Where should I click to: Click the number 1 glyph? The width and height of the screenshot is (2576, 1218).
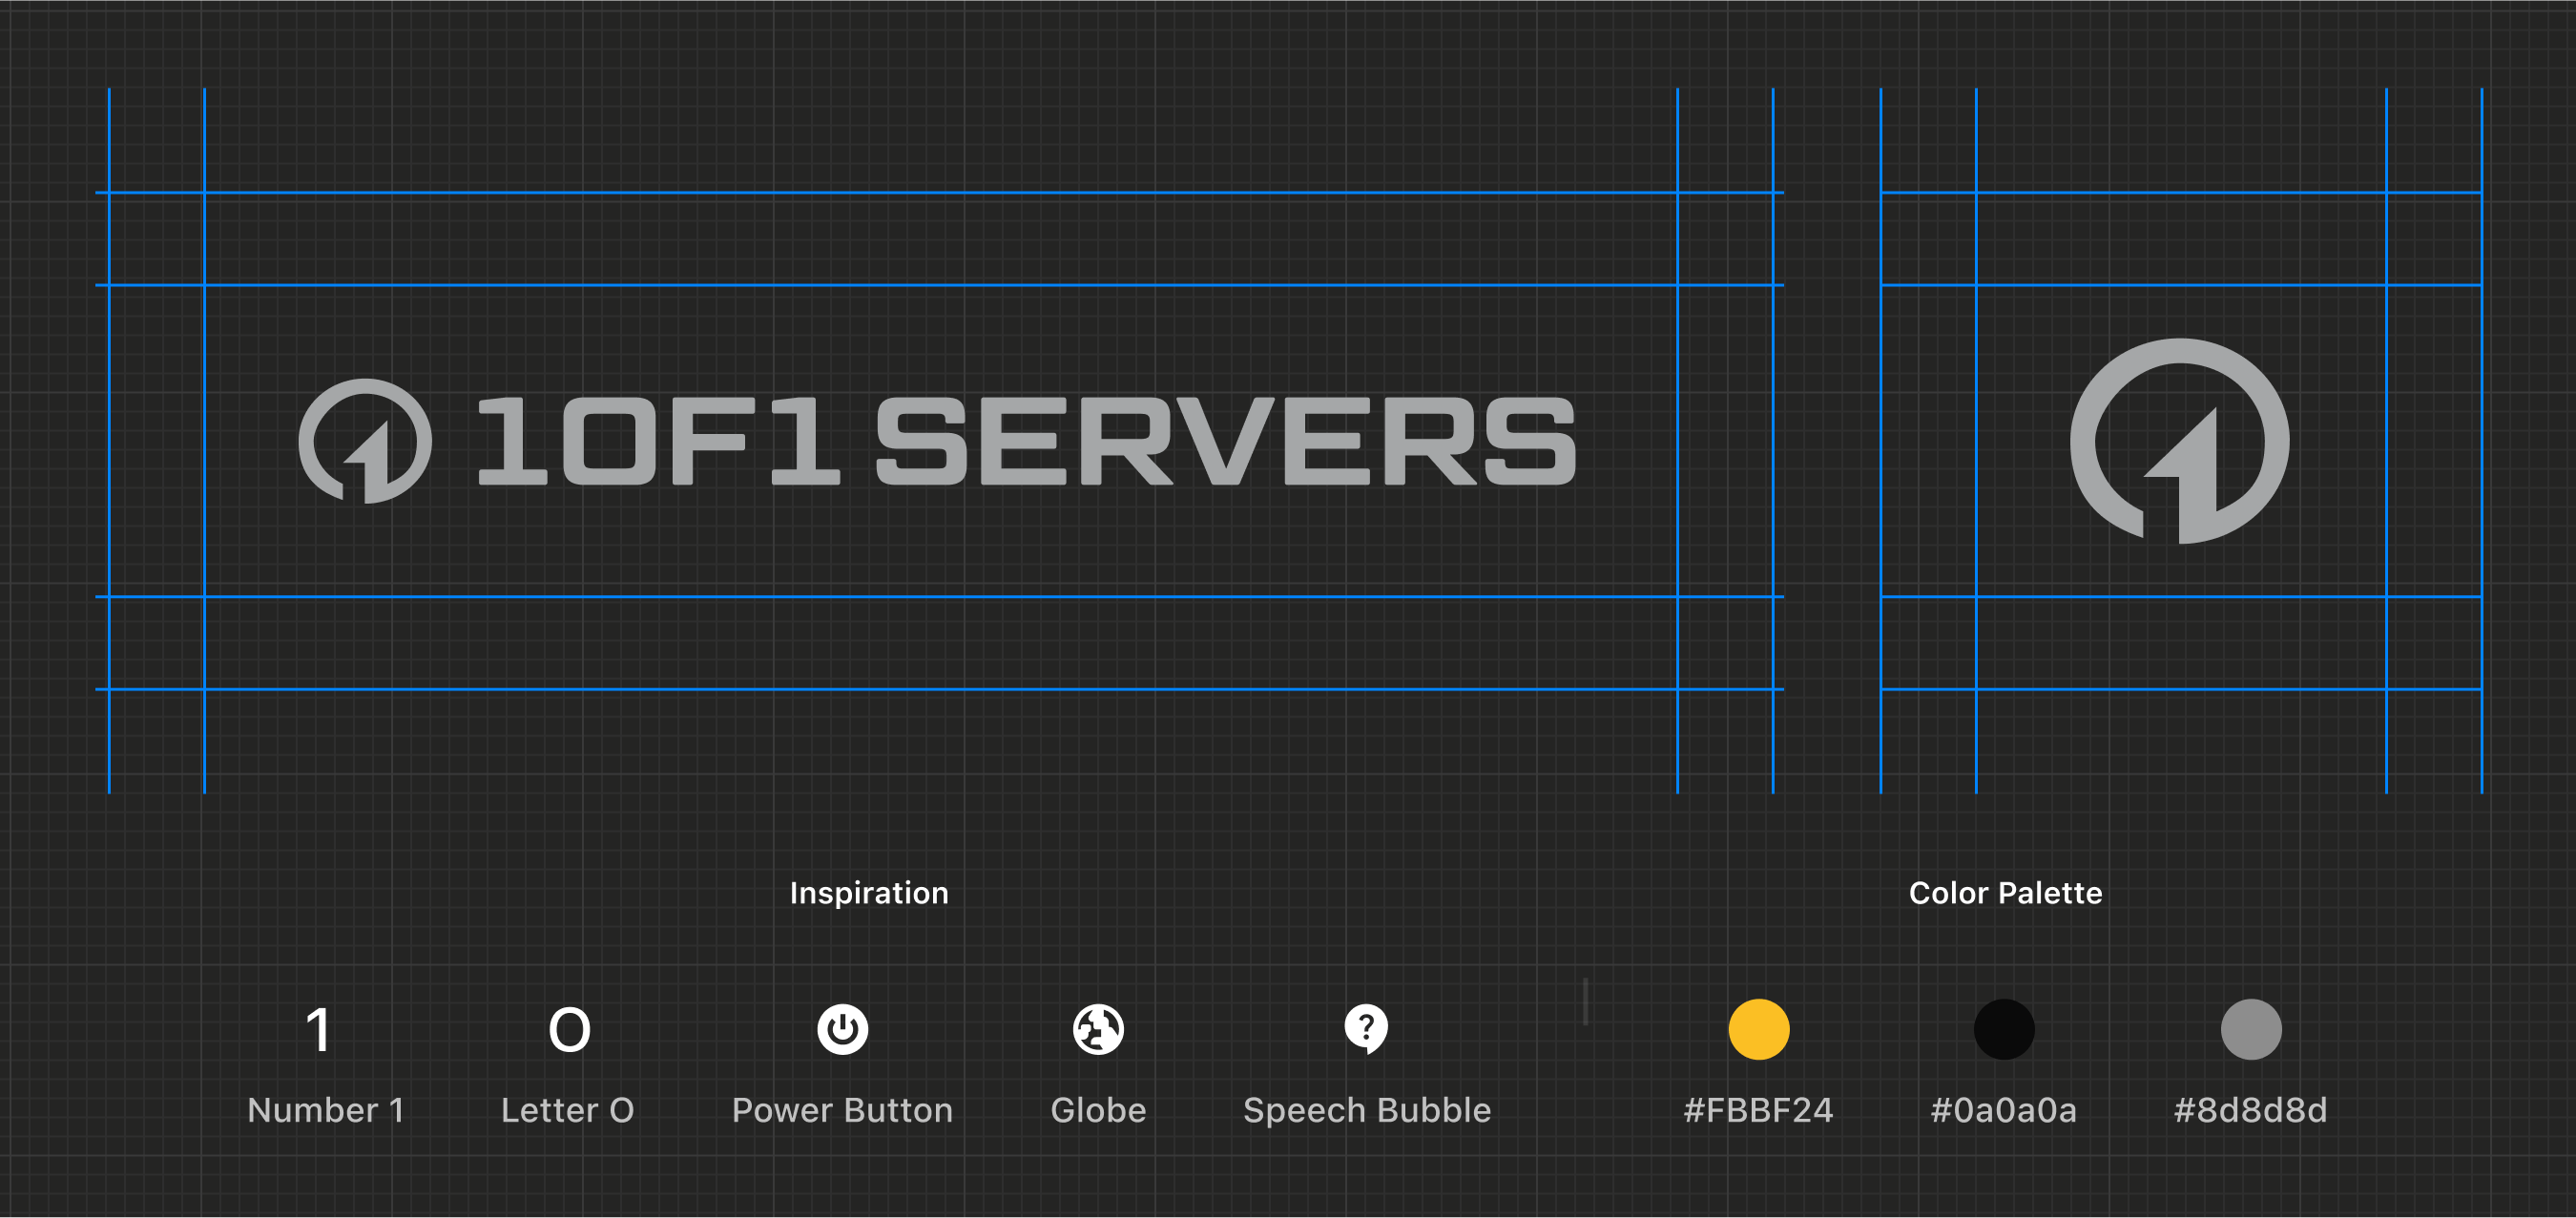[319, 1030]
